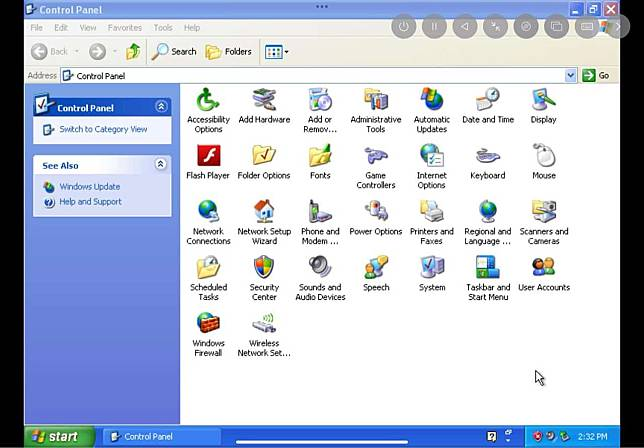
Task: Open the Forward button history arrow
Action: pyautogui.click(x=115, y=52)
